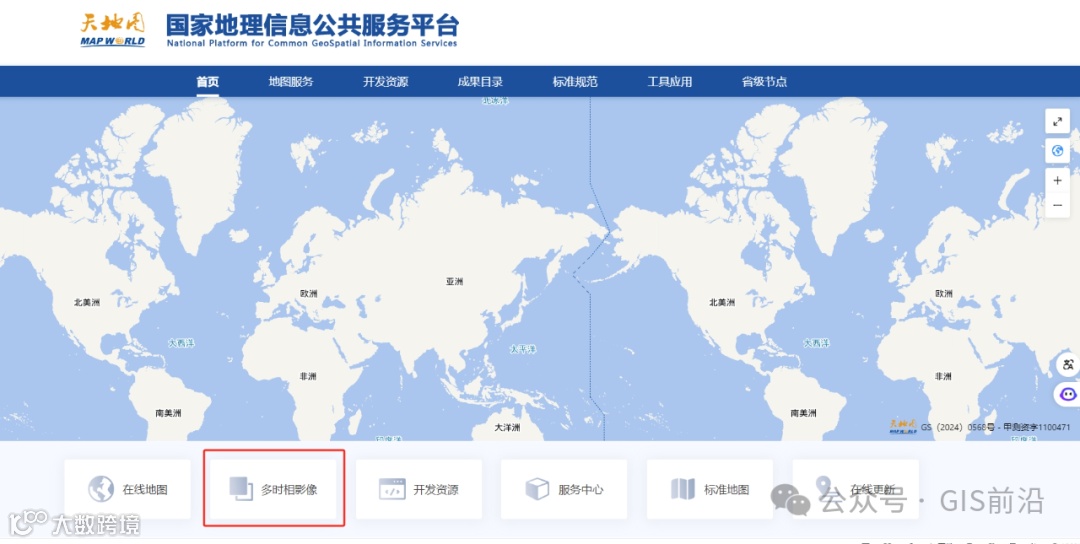The height and width of the screenshot is (544, 1080).
Task: Click the 亚洲 label on the map
Action: click(x=455, y=282)
